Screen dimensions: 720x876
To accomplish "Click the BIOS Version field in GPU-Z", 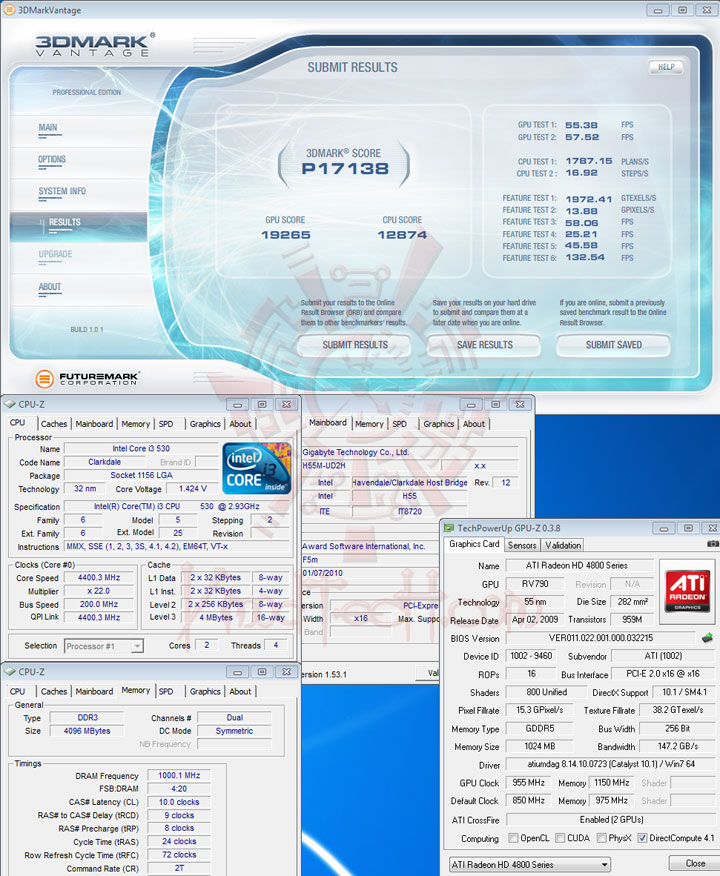I will pyautogui.click(x=600, y=638).
